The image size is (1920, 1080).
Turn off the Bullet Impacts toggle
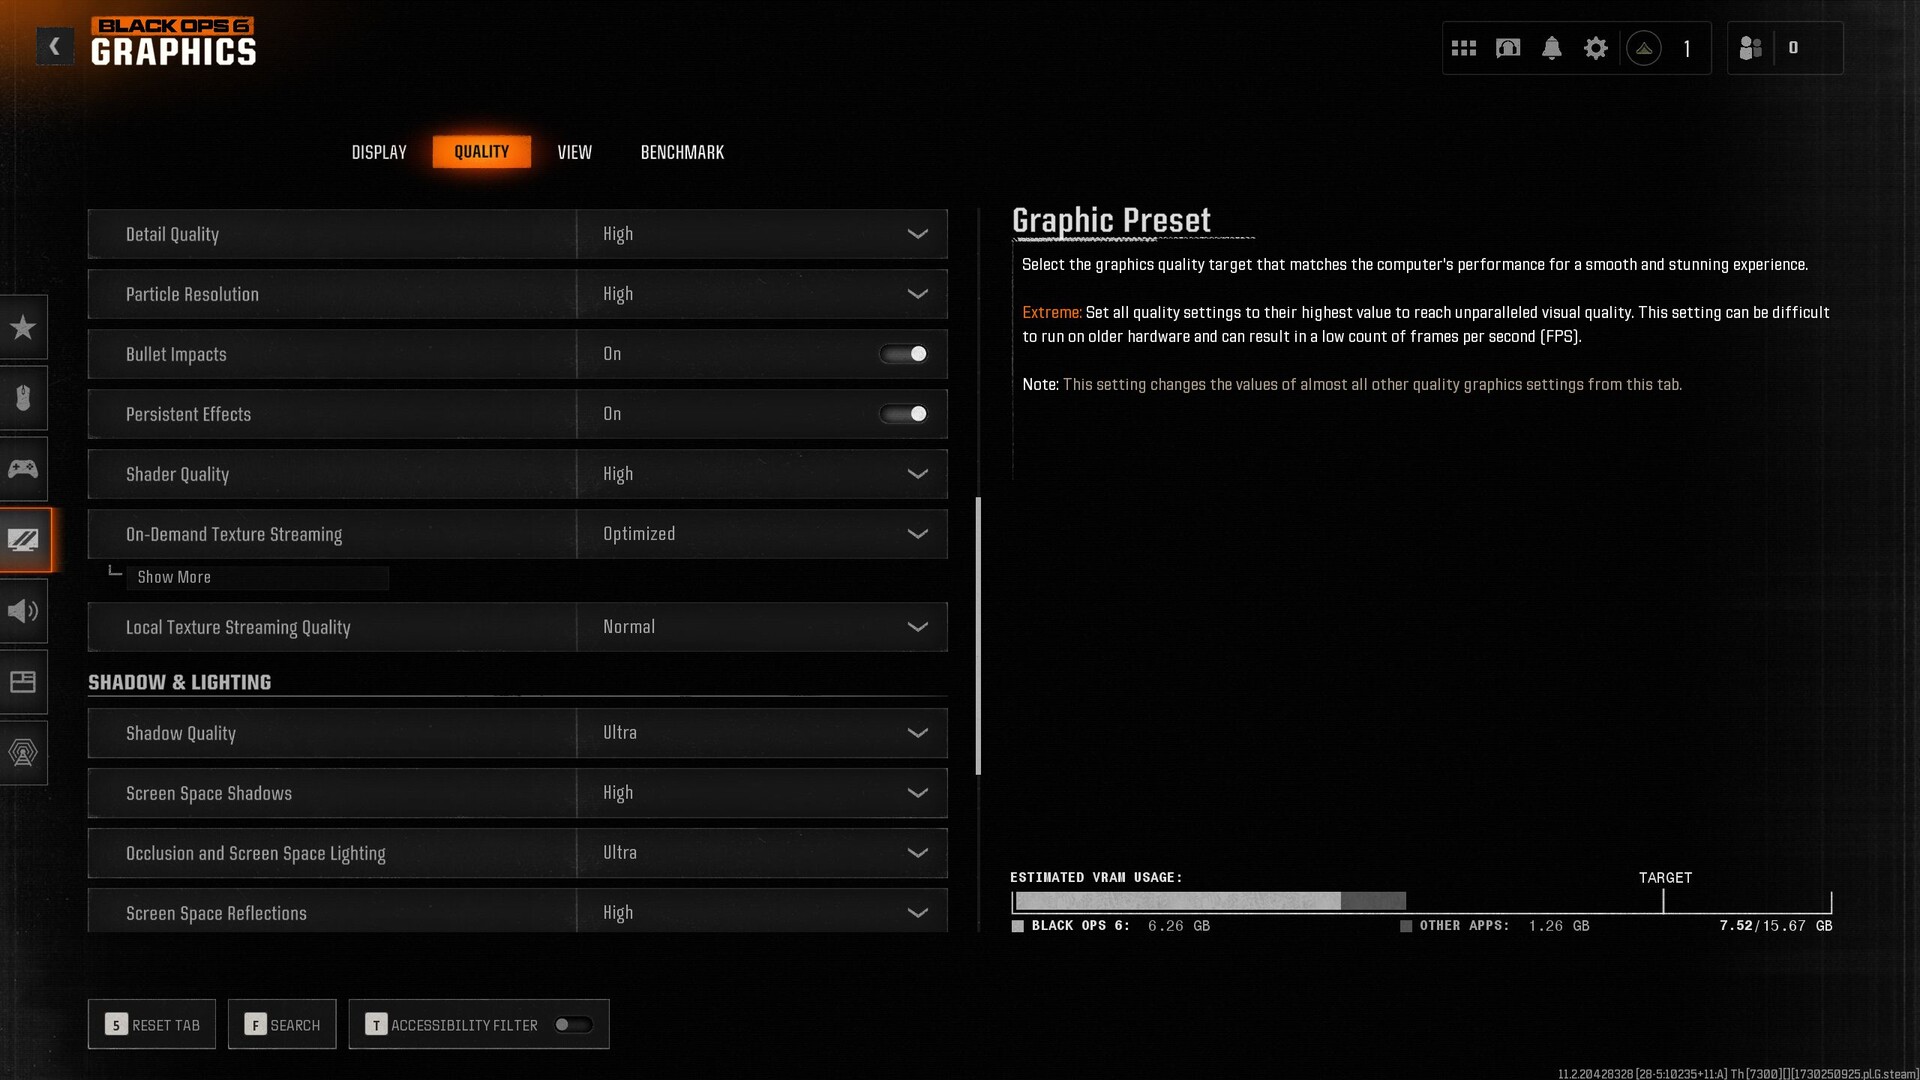coord(903,354)
